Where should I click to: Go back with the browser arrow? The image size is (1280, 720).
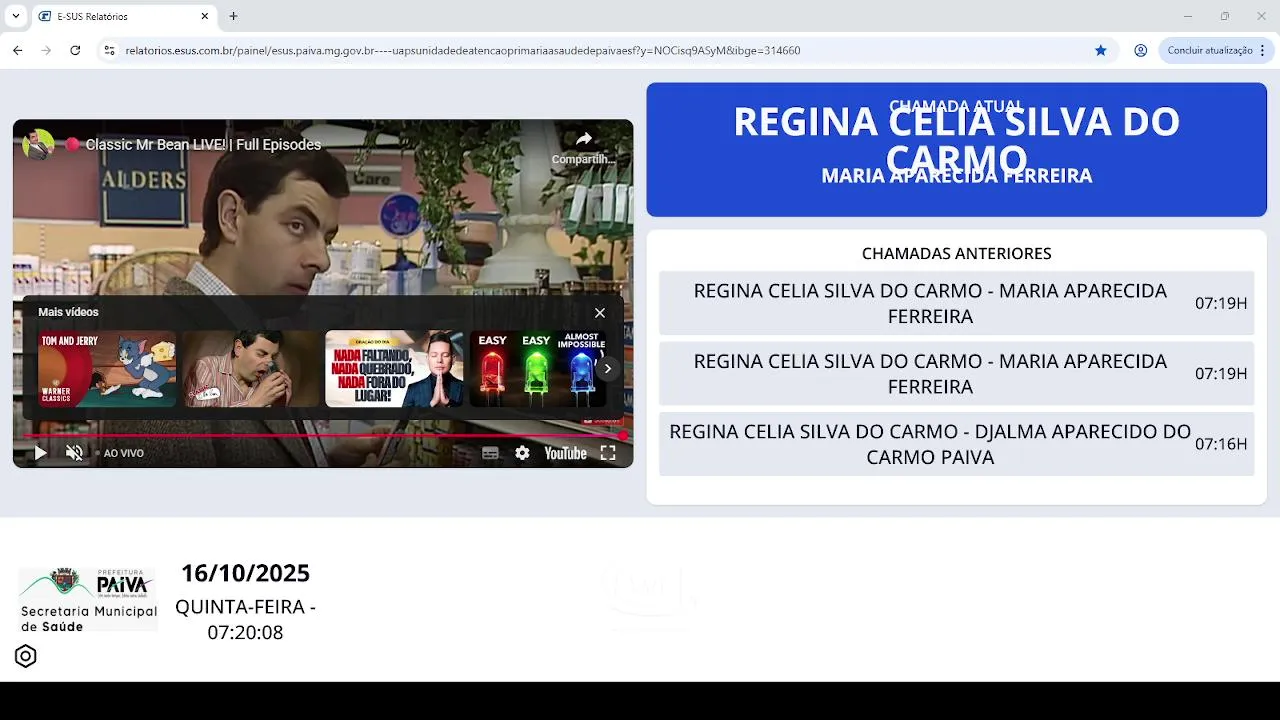(18, 50)
